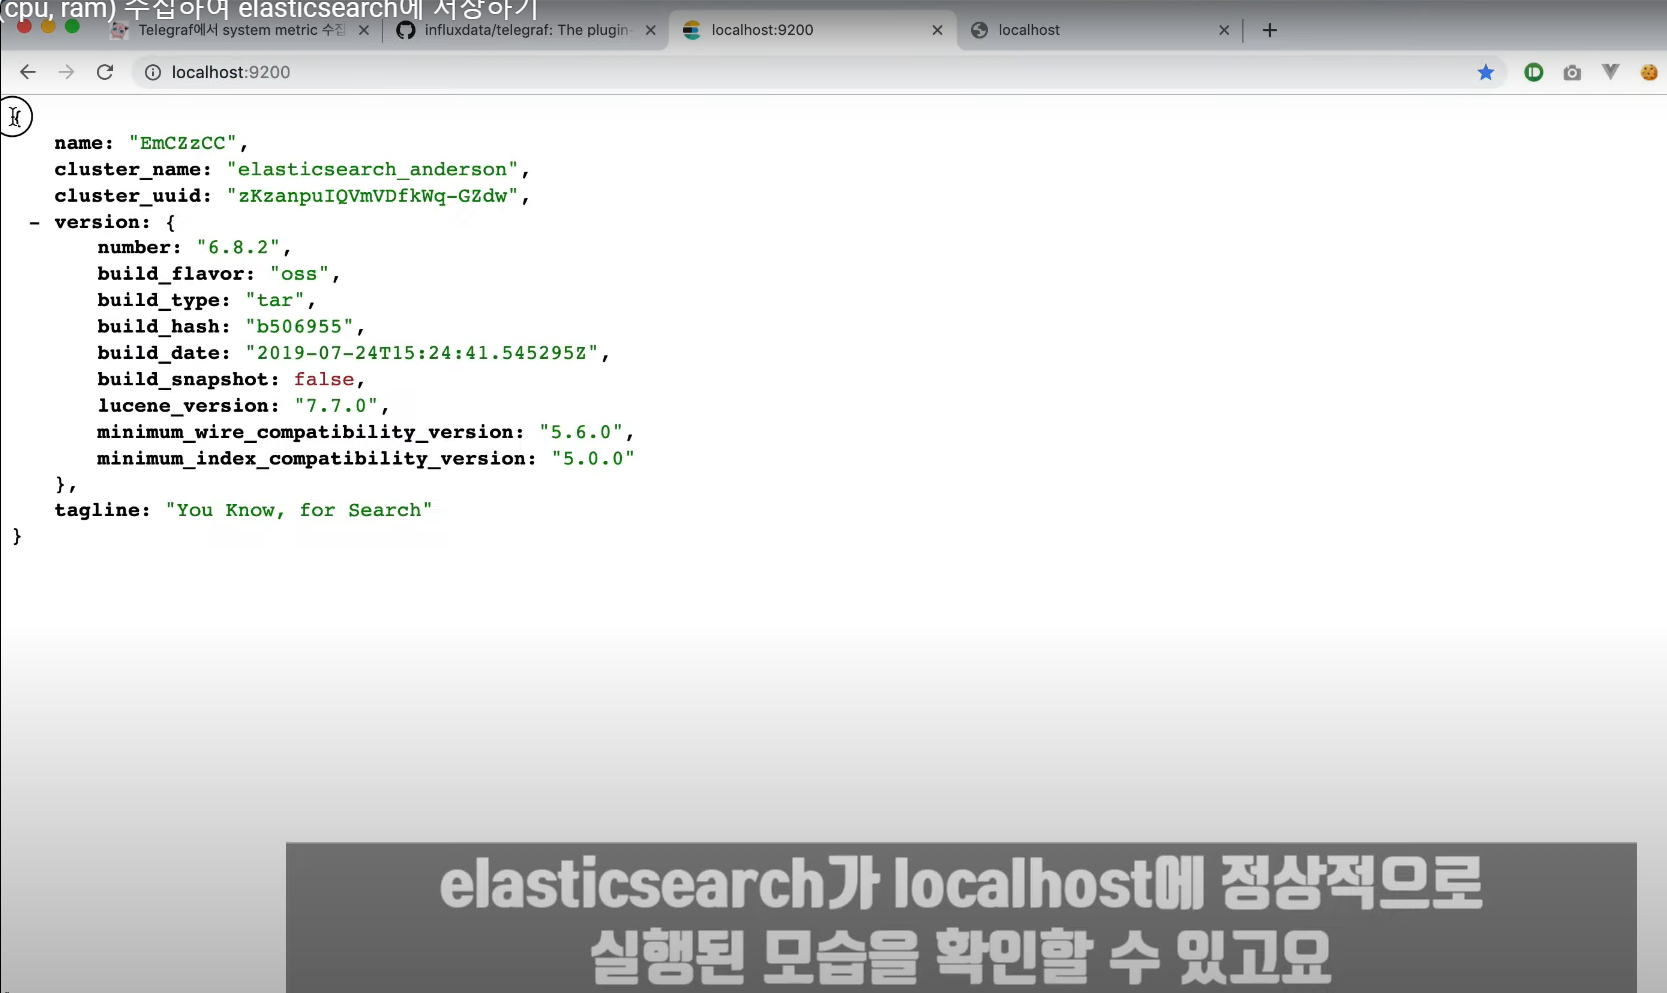Reload the localhost:9200 page
1667x993 pixels.
(x=105, y=72)
